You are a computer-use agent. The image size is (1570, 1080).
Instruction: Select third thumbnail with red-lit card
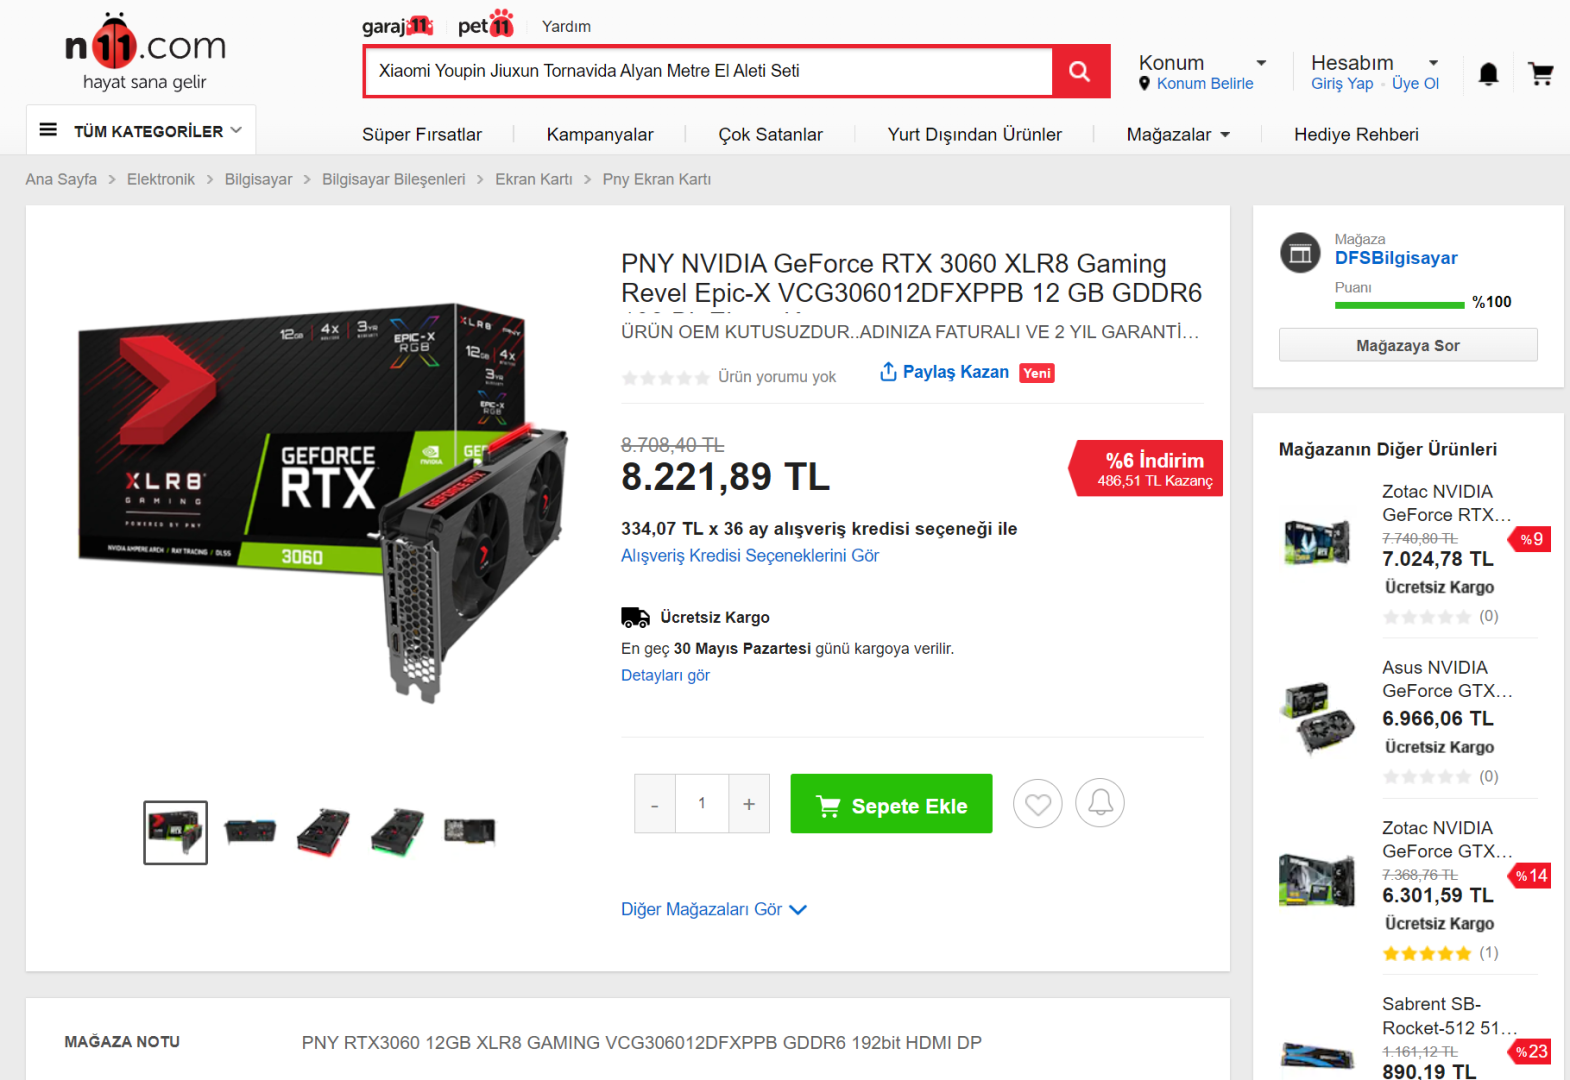[x=323, y=832]
